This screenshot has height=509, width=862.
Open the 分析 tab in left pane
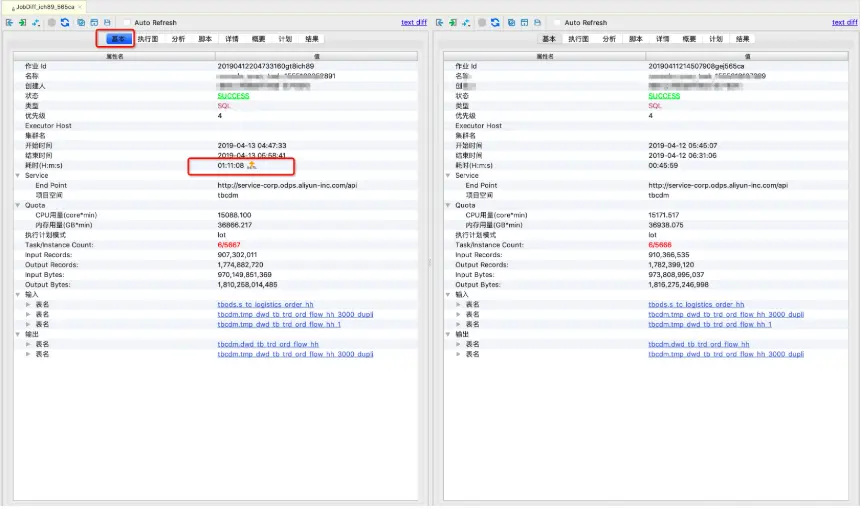(178, 39)
